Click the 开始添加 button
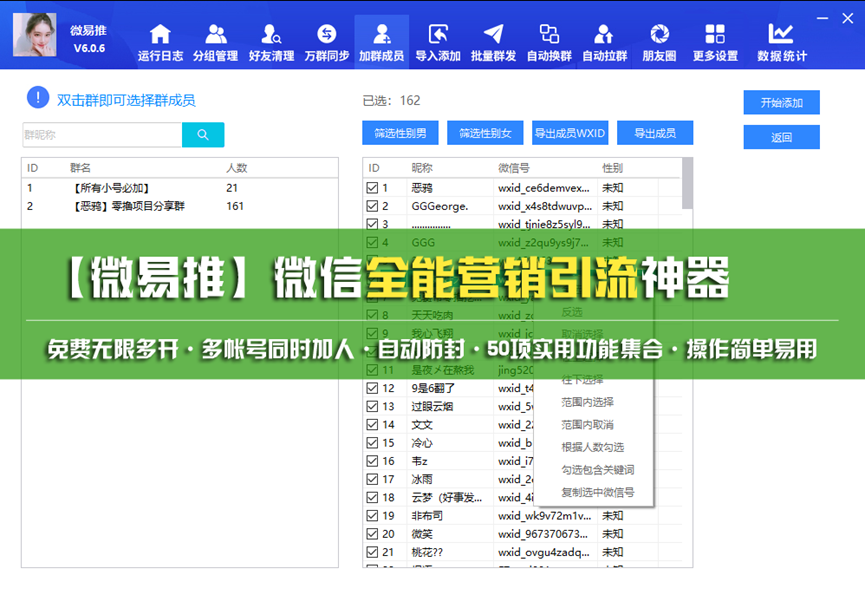 click(781, 103)
